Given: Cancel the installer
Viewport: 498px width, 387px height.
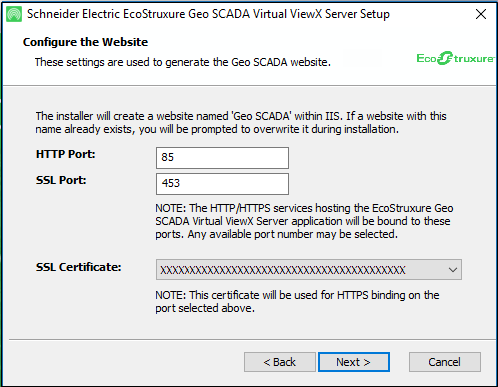Looking at the screenshot, I should pos(445,362).
